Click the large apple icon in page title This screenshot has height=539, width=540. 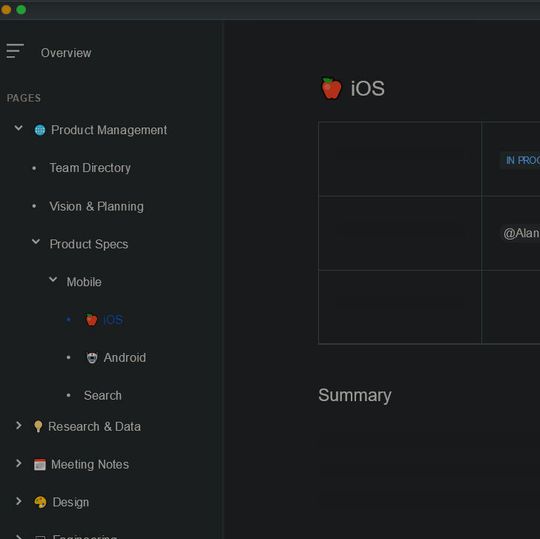click(x=331, y=89)
